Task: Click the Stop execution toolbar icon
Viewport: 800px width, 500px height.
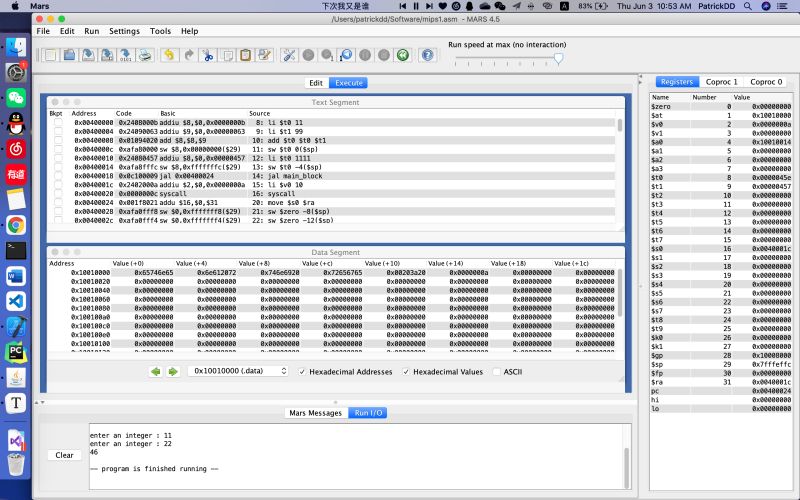Action: point(384,55)
